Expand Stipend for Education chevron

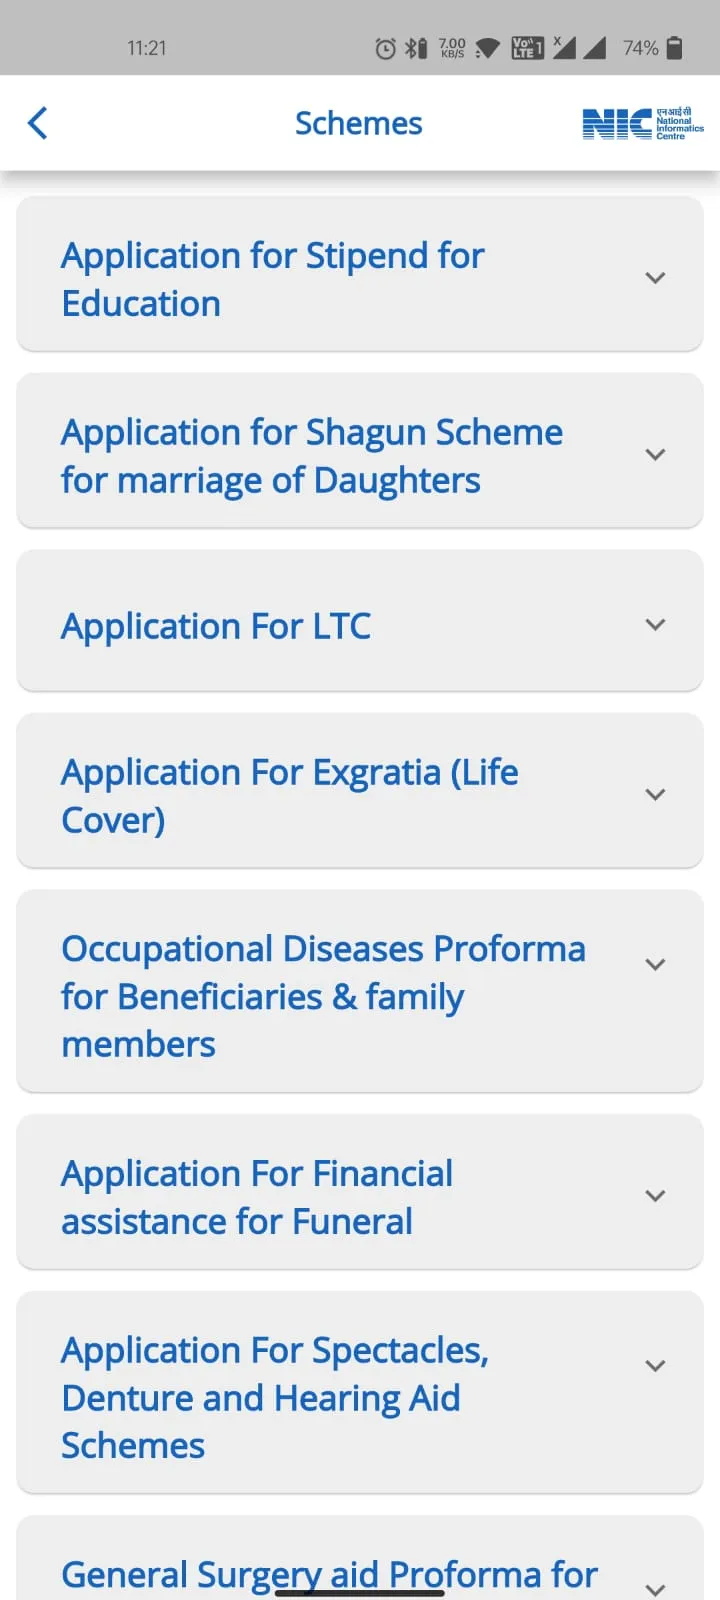click(655, 278)
